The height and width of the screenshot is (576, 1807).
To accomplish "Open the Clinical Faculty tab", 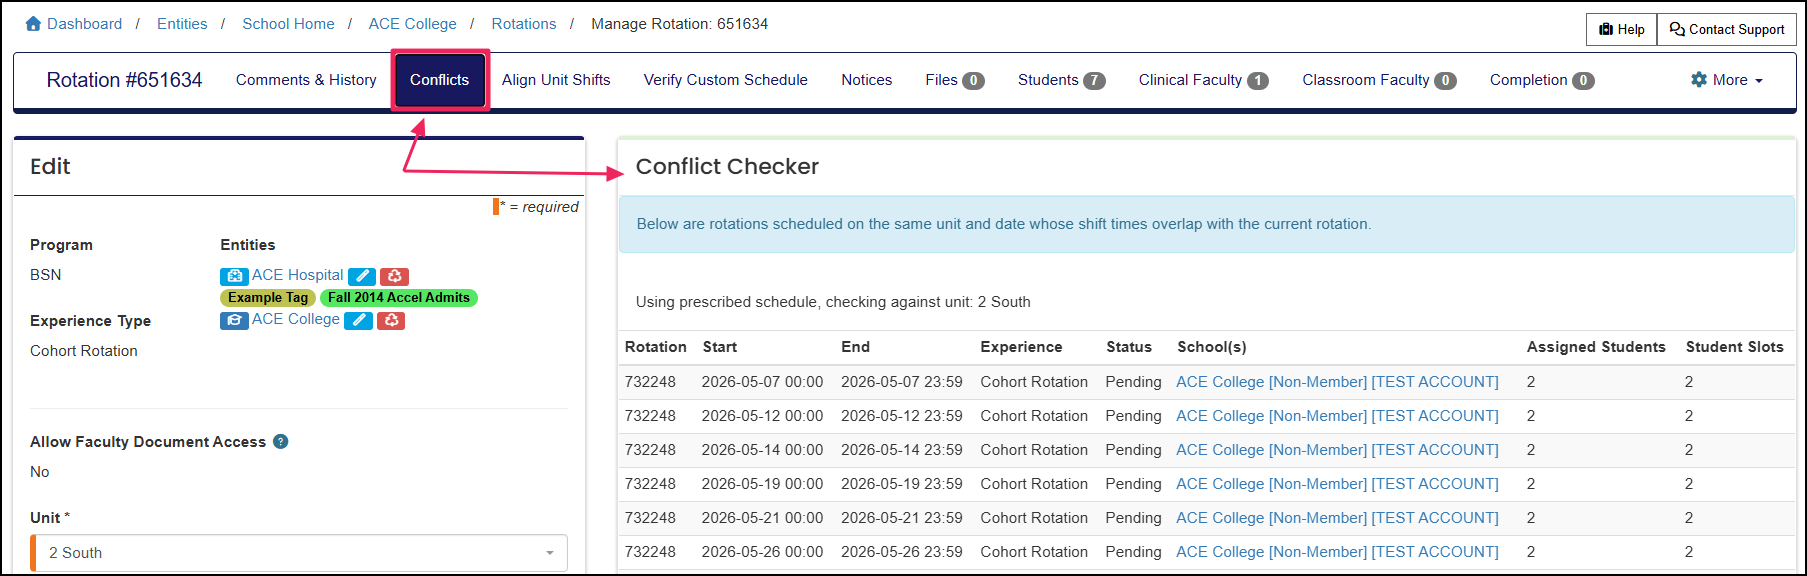I will (x=1204, y=80).
